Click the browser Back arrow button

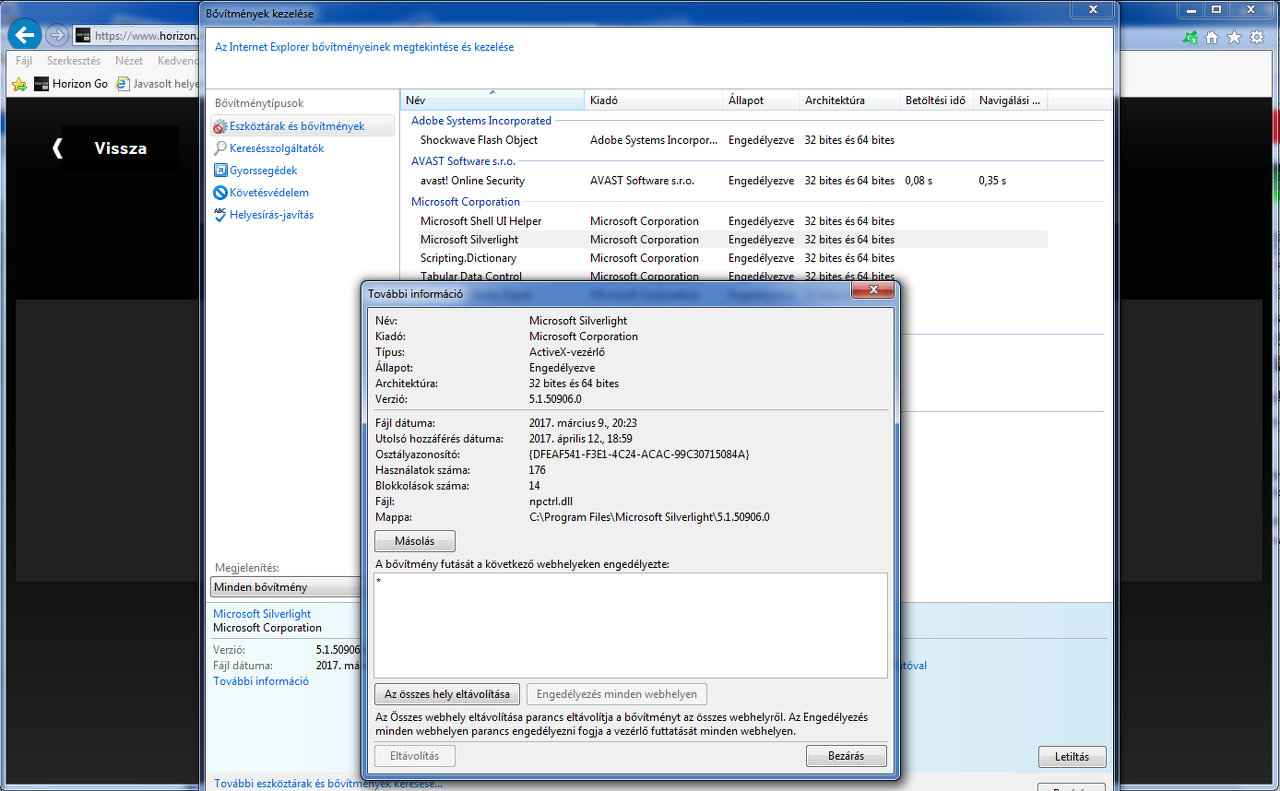[25, 36]
